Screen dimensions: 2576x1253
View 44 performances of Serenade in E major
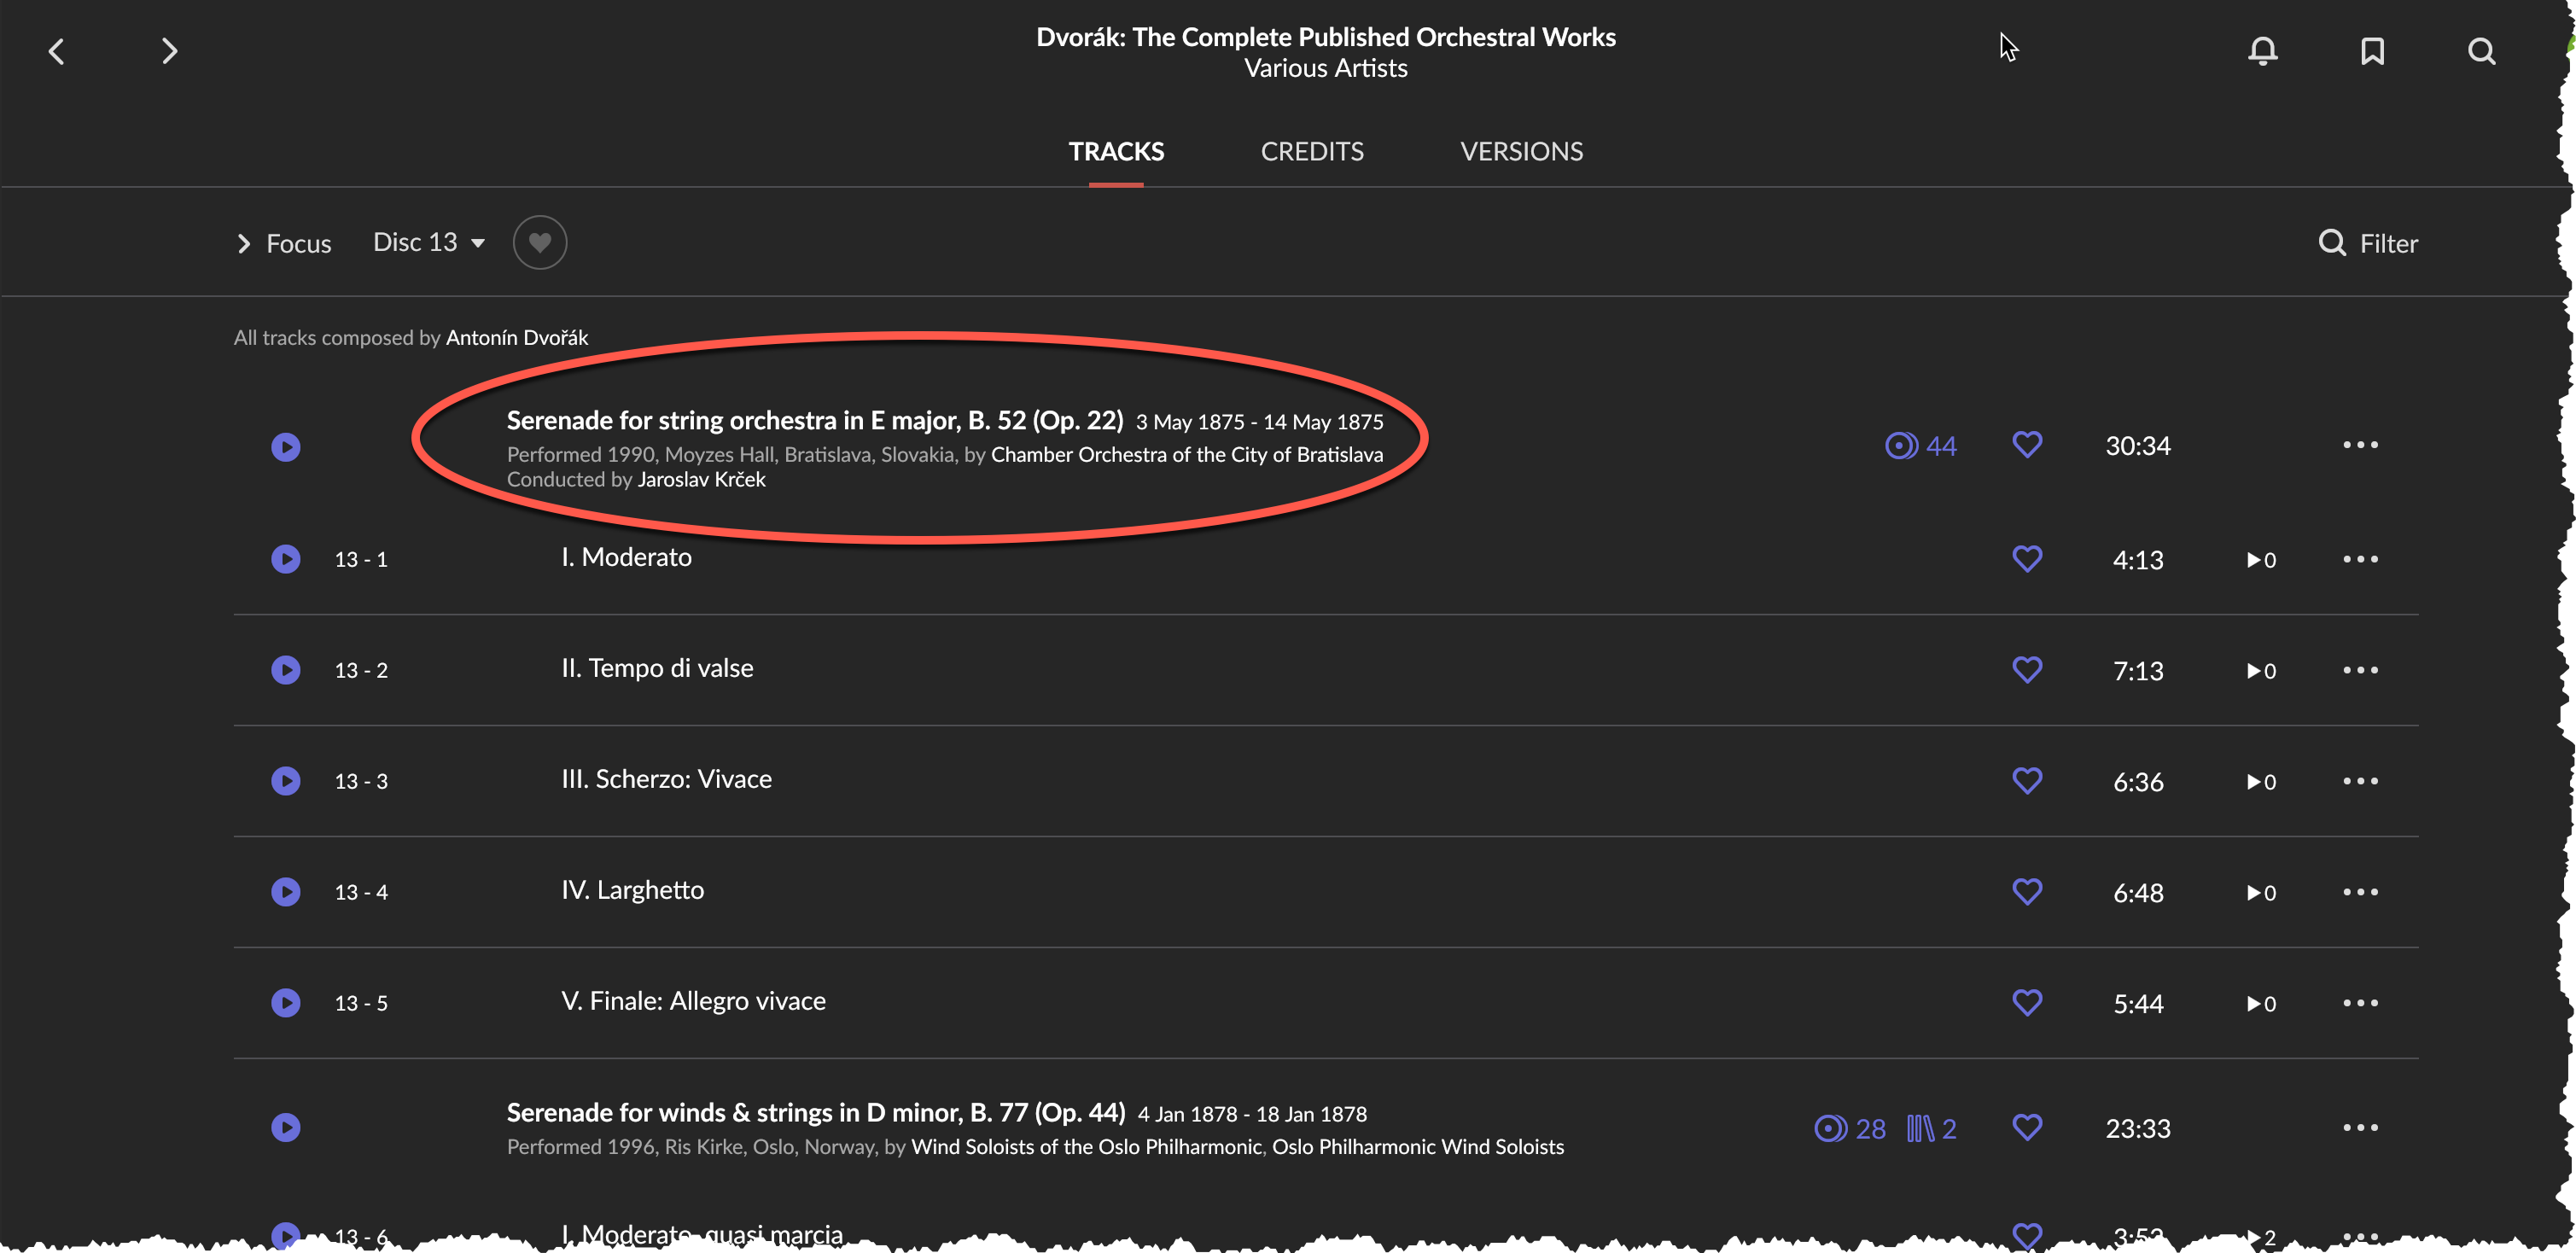click(1921, 445)
